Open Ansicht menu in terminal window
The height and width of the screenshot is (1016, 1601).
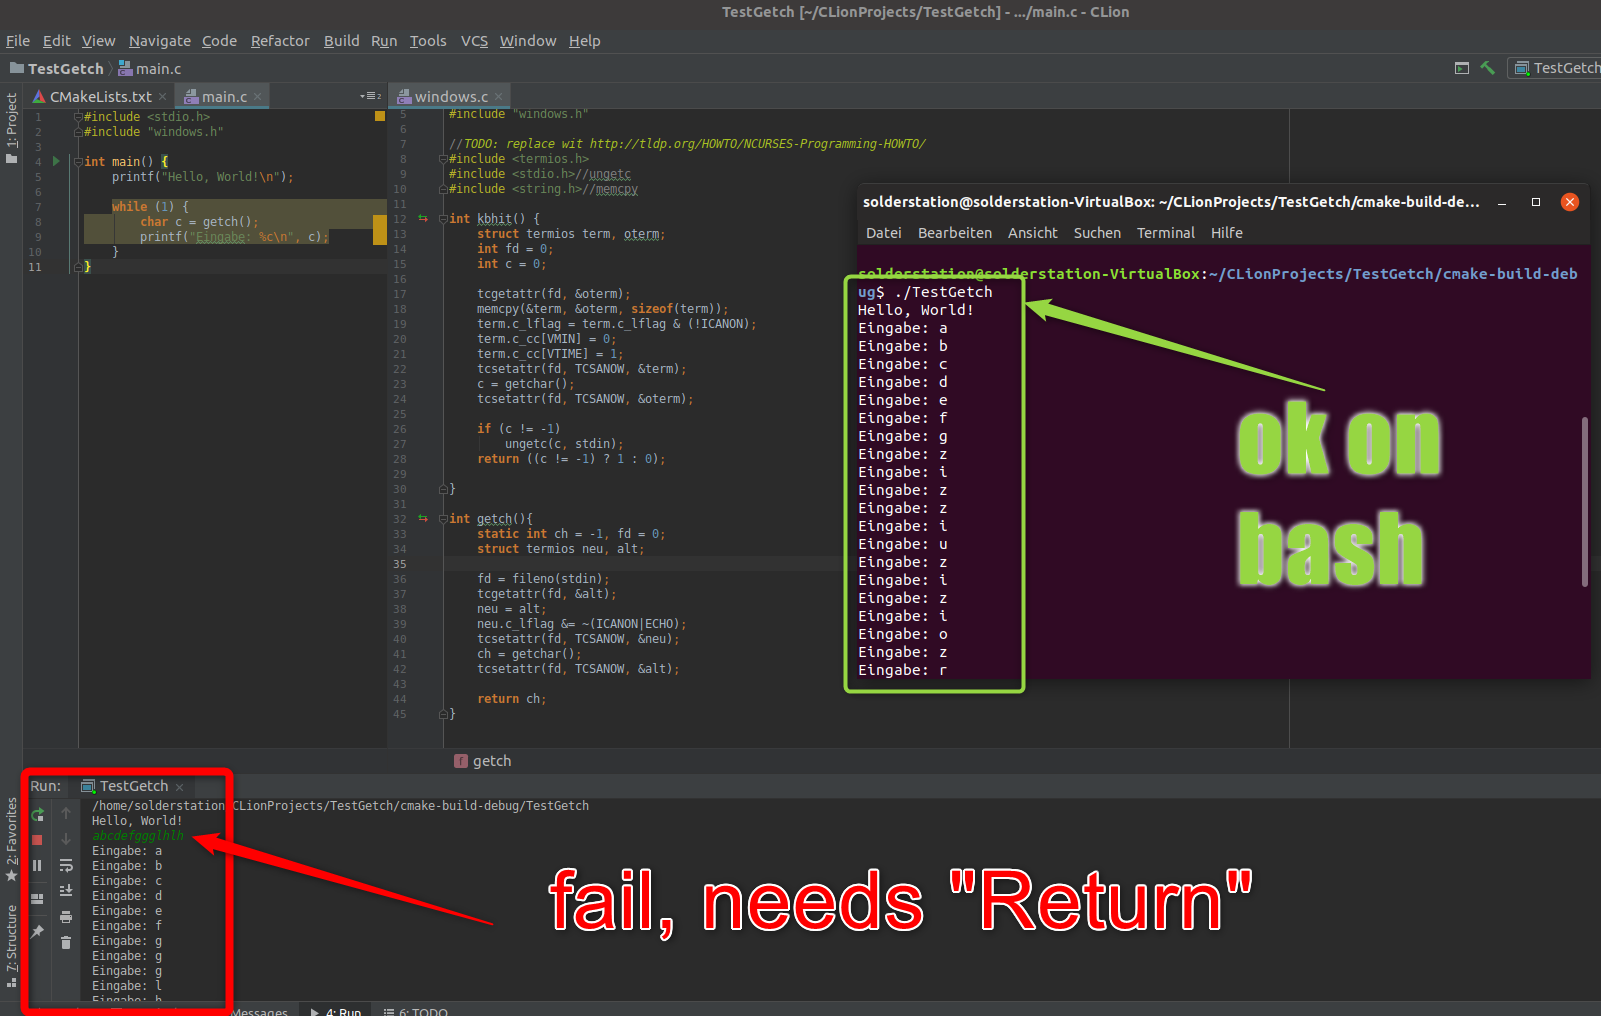pyautogui.click(x=1033, y=233)
